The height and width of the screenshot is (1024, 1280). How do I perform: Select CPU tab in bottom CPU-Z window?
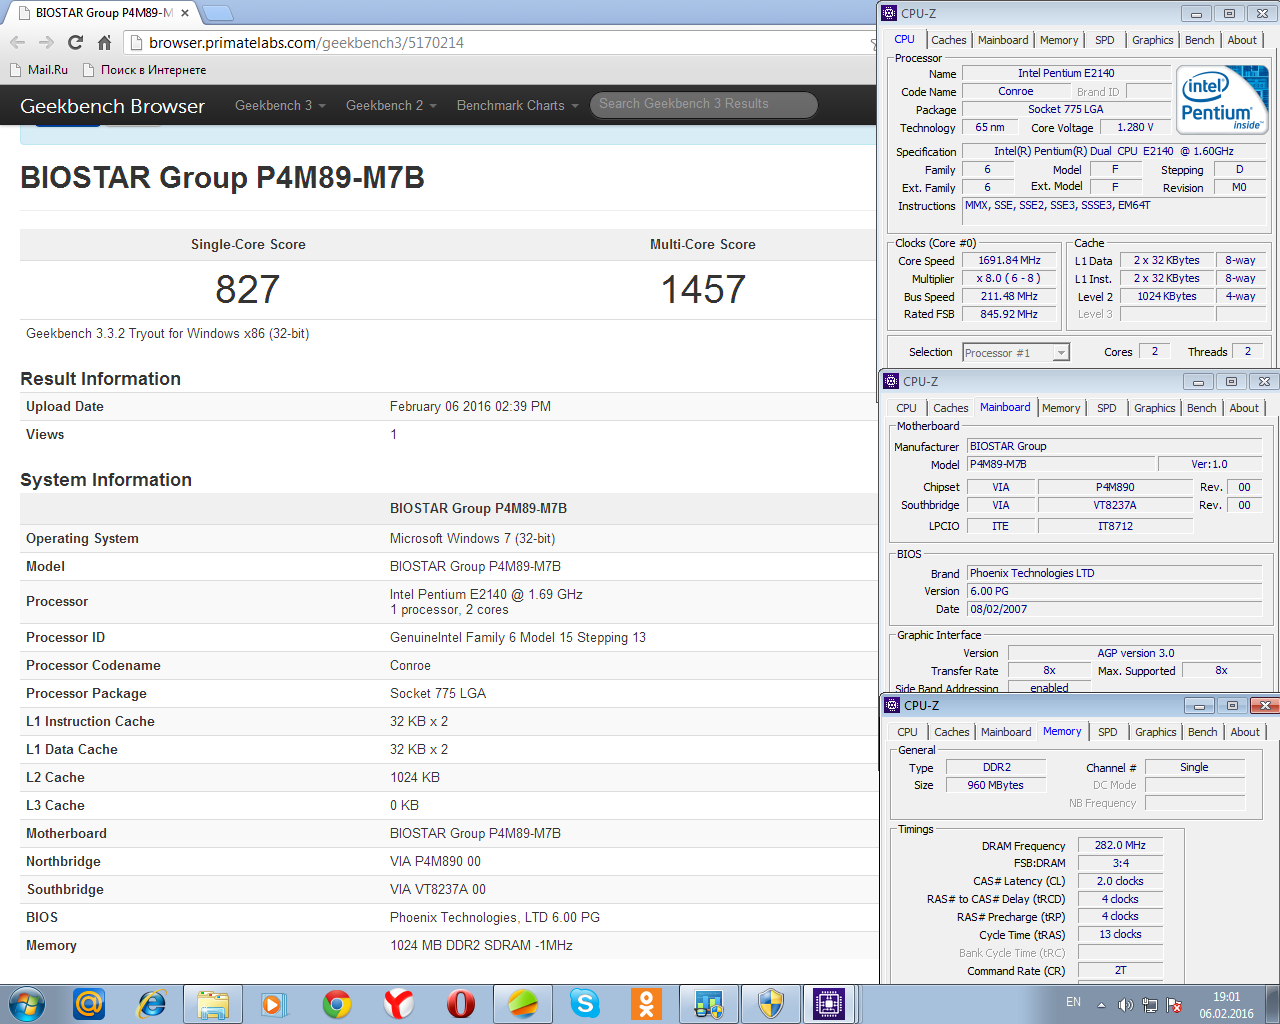point(907,732)
